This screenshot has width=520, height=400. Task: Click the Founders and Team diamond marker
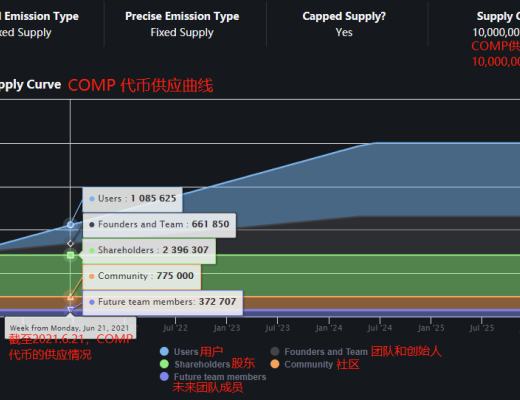[x=70, y=243]
